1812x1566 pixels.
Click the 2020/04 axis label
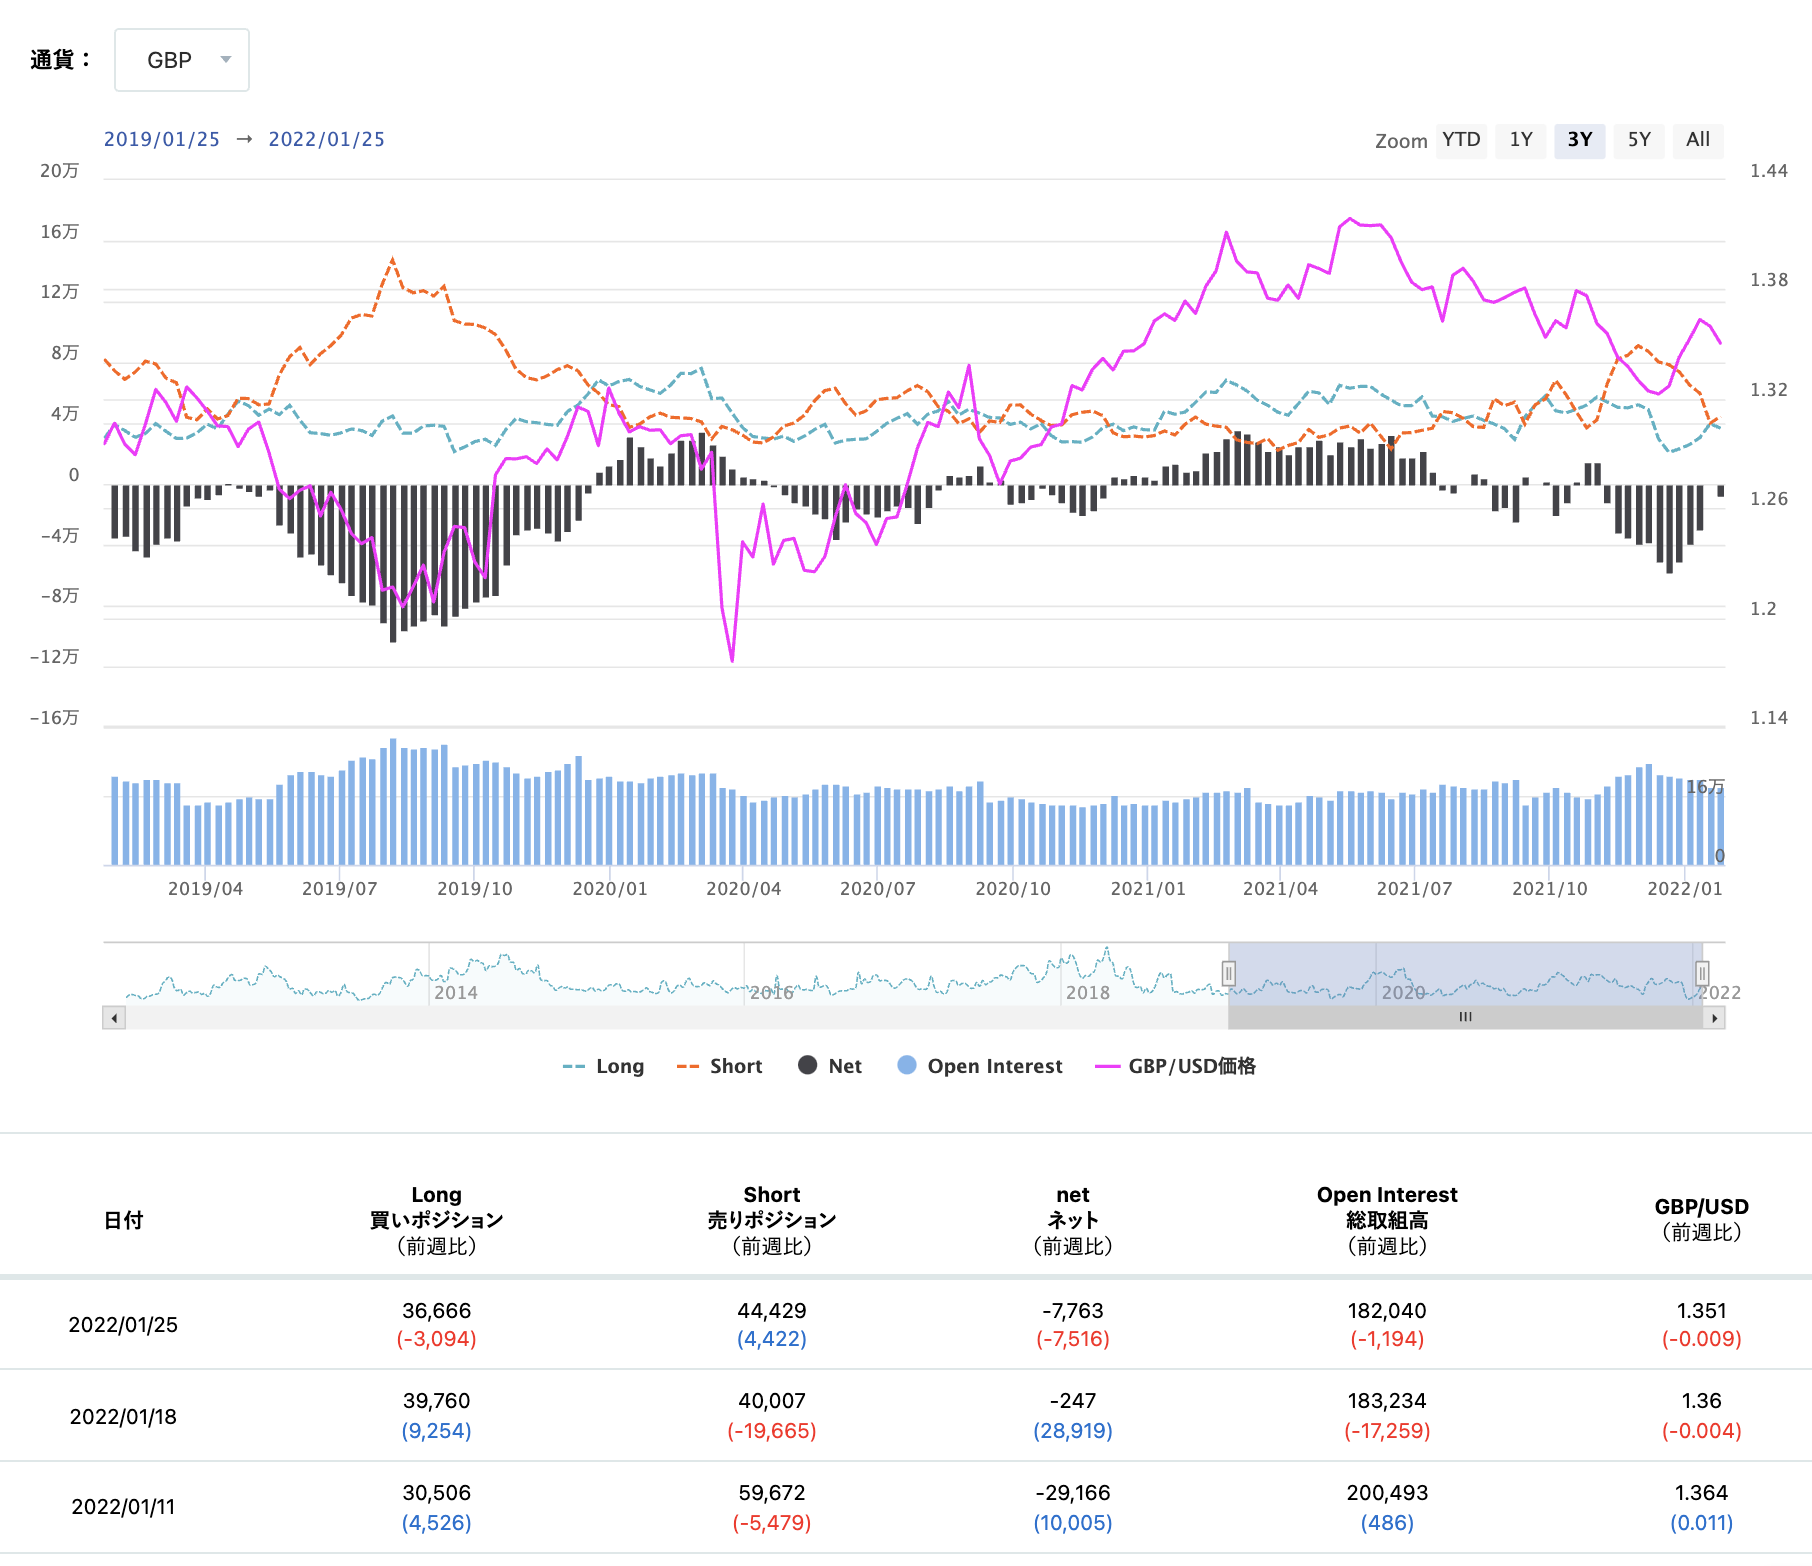click(x=743, y=889)
